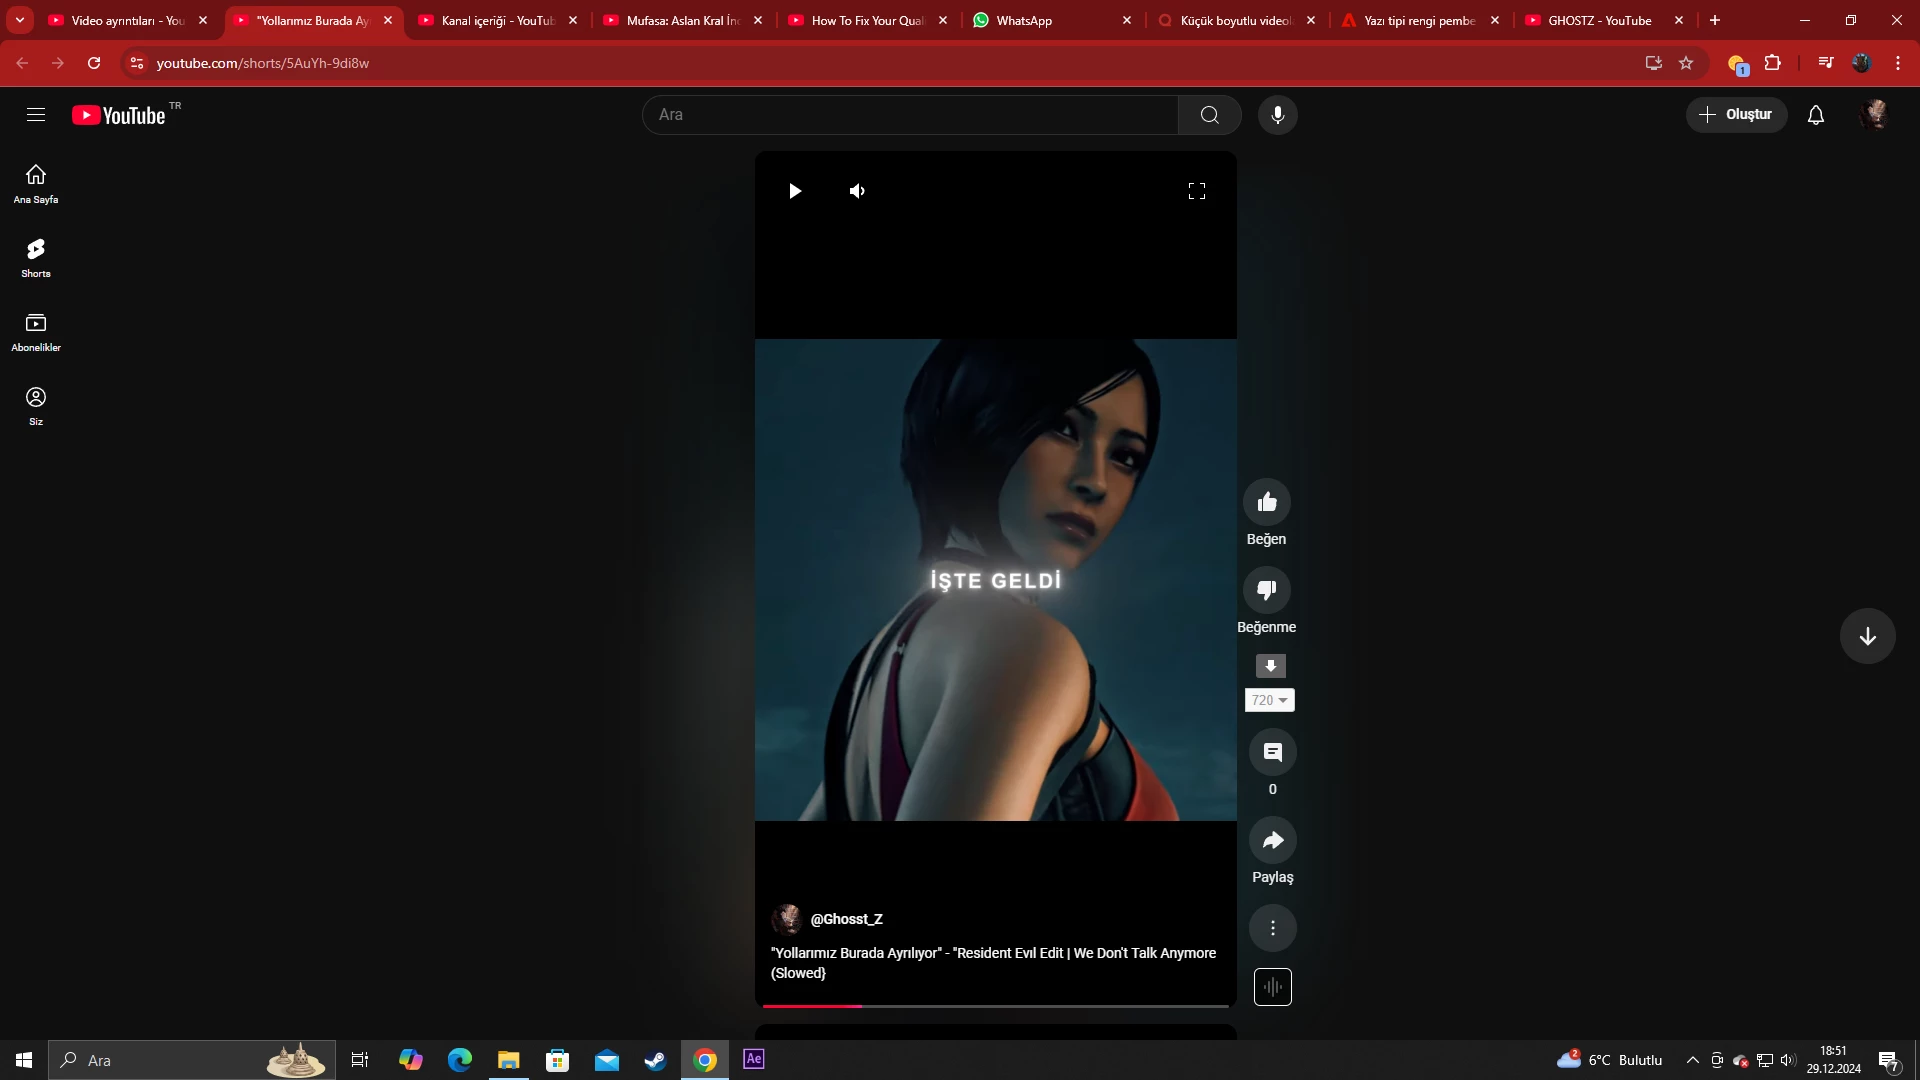Viewport: 1920px width, 1080px height.
Task: Expand the hamburger guide menu
Action: [36, 115]
